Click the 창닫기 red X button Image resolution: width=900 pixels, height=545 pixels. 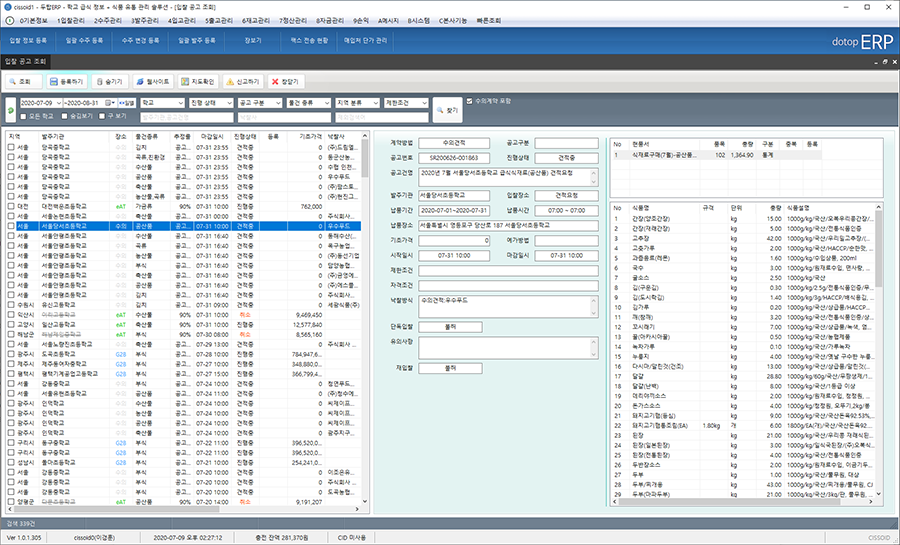click(286, 81)
